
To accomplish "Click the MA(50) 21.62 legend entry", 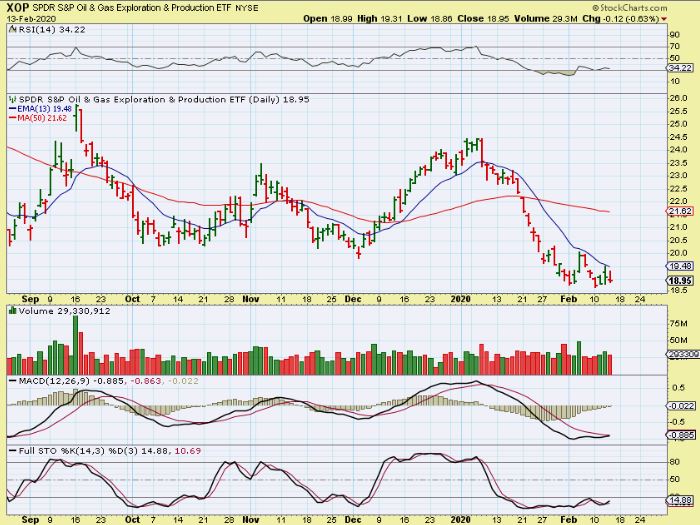I will 38,118.
